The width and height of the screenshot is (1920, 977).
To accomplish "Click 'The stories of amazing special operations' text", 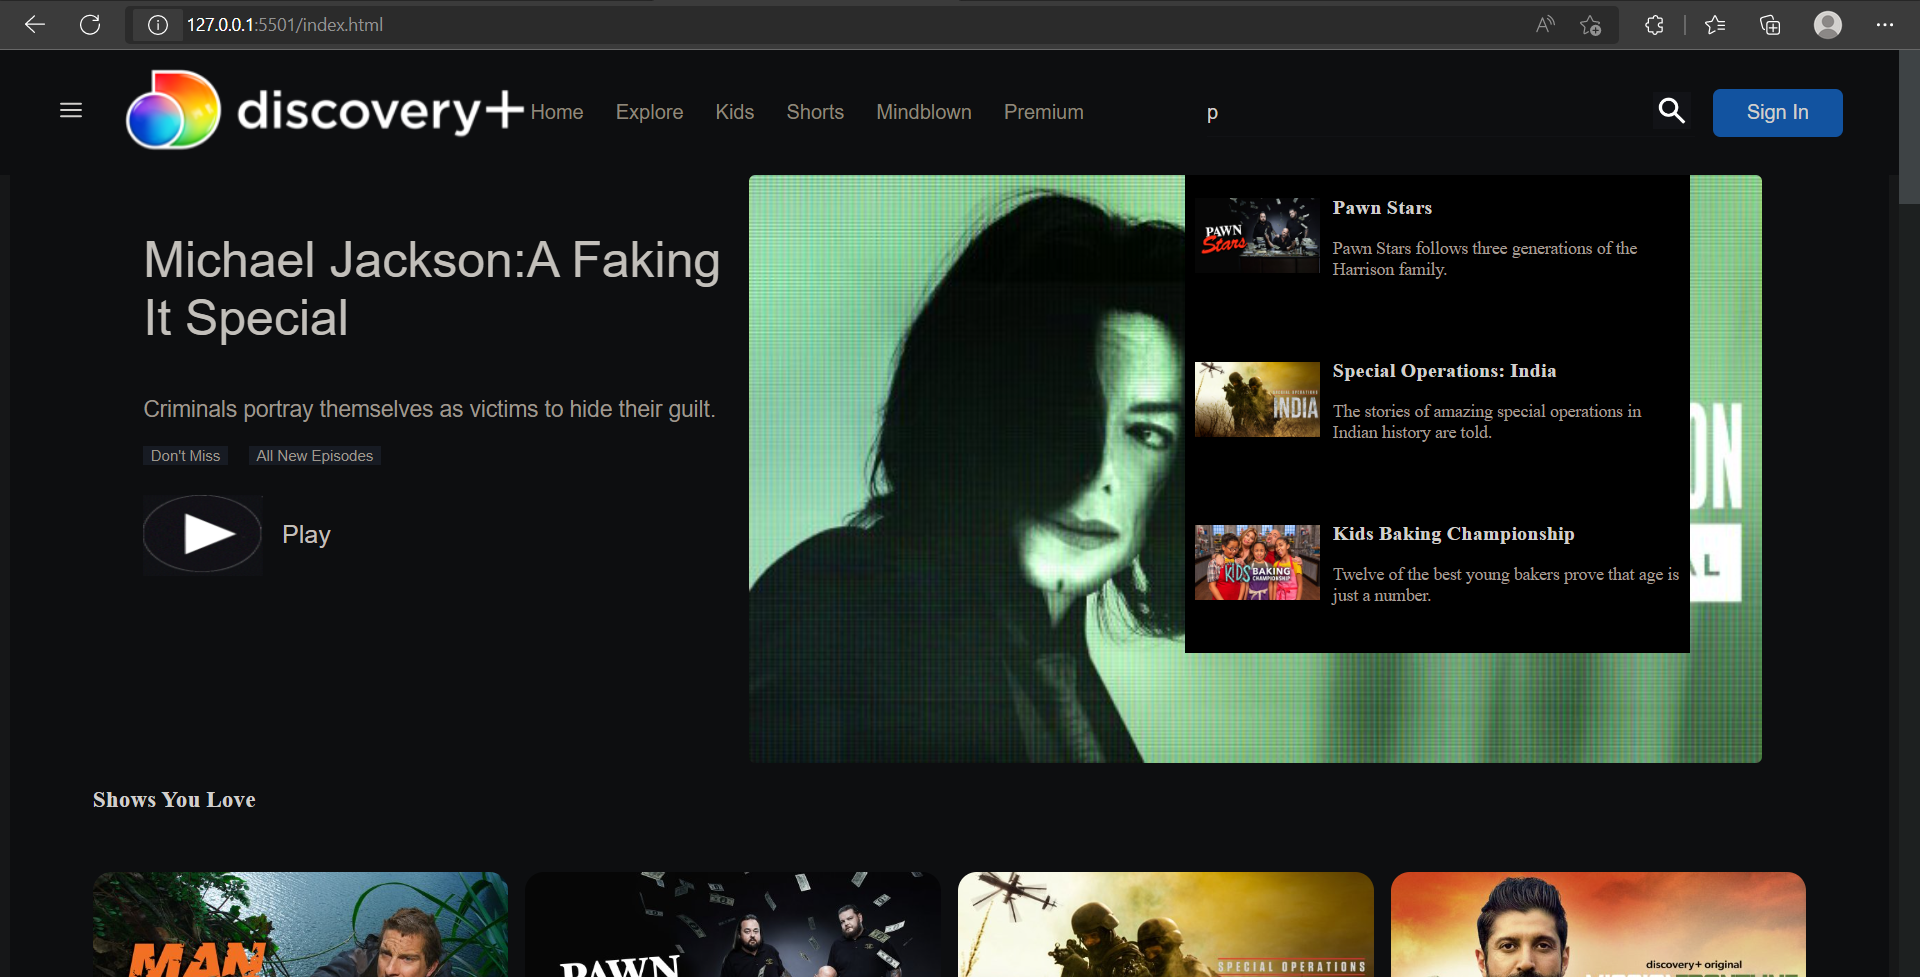I will [1486, 422].
